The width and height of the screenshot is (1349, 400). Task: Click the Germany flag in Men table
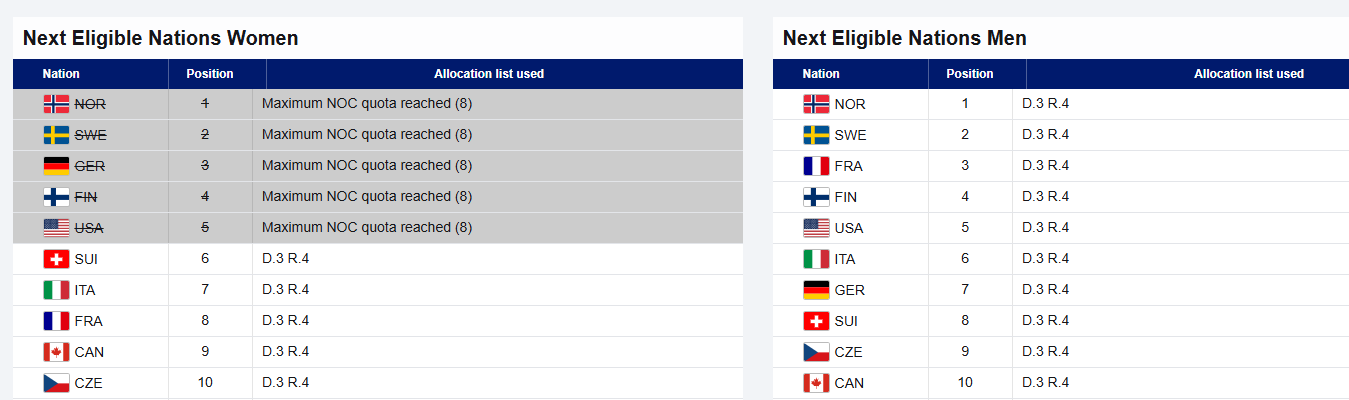coord(816,290)
